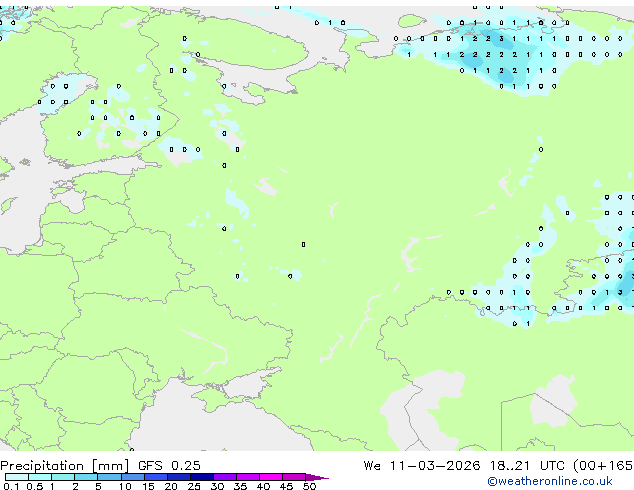Click the "18..21 UTC" time range text
Viewport: 634px width, 490px height.
[x=503, y=465]
